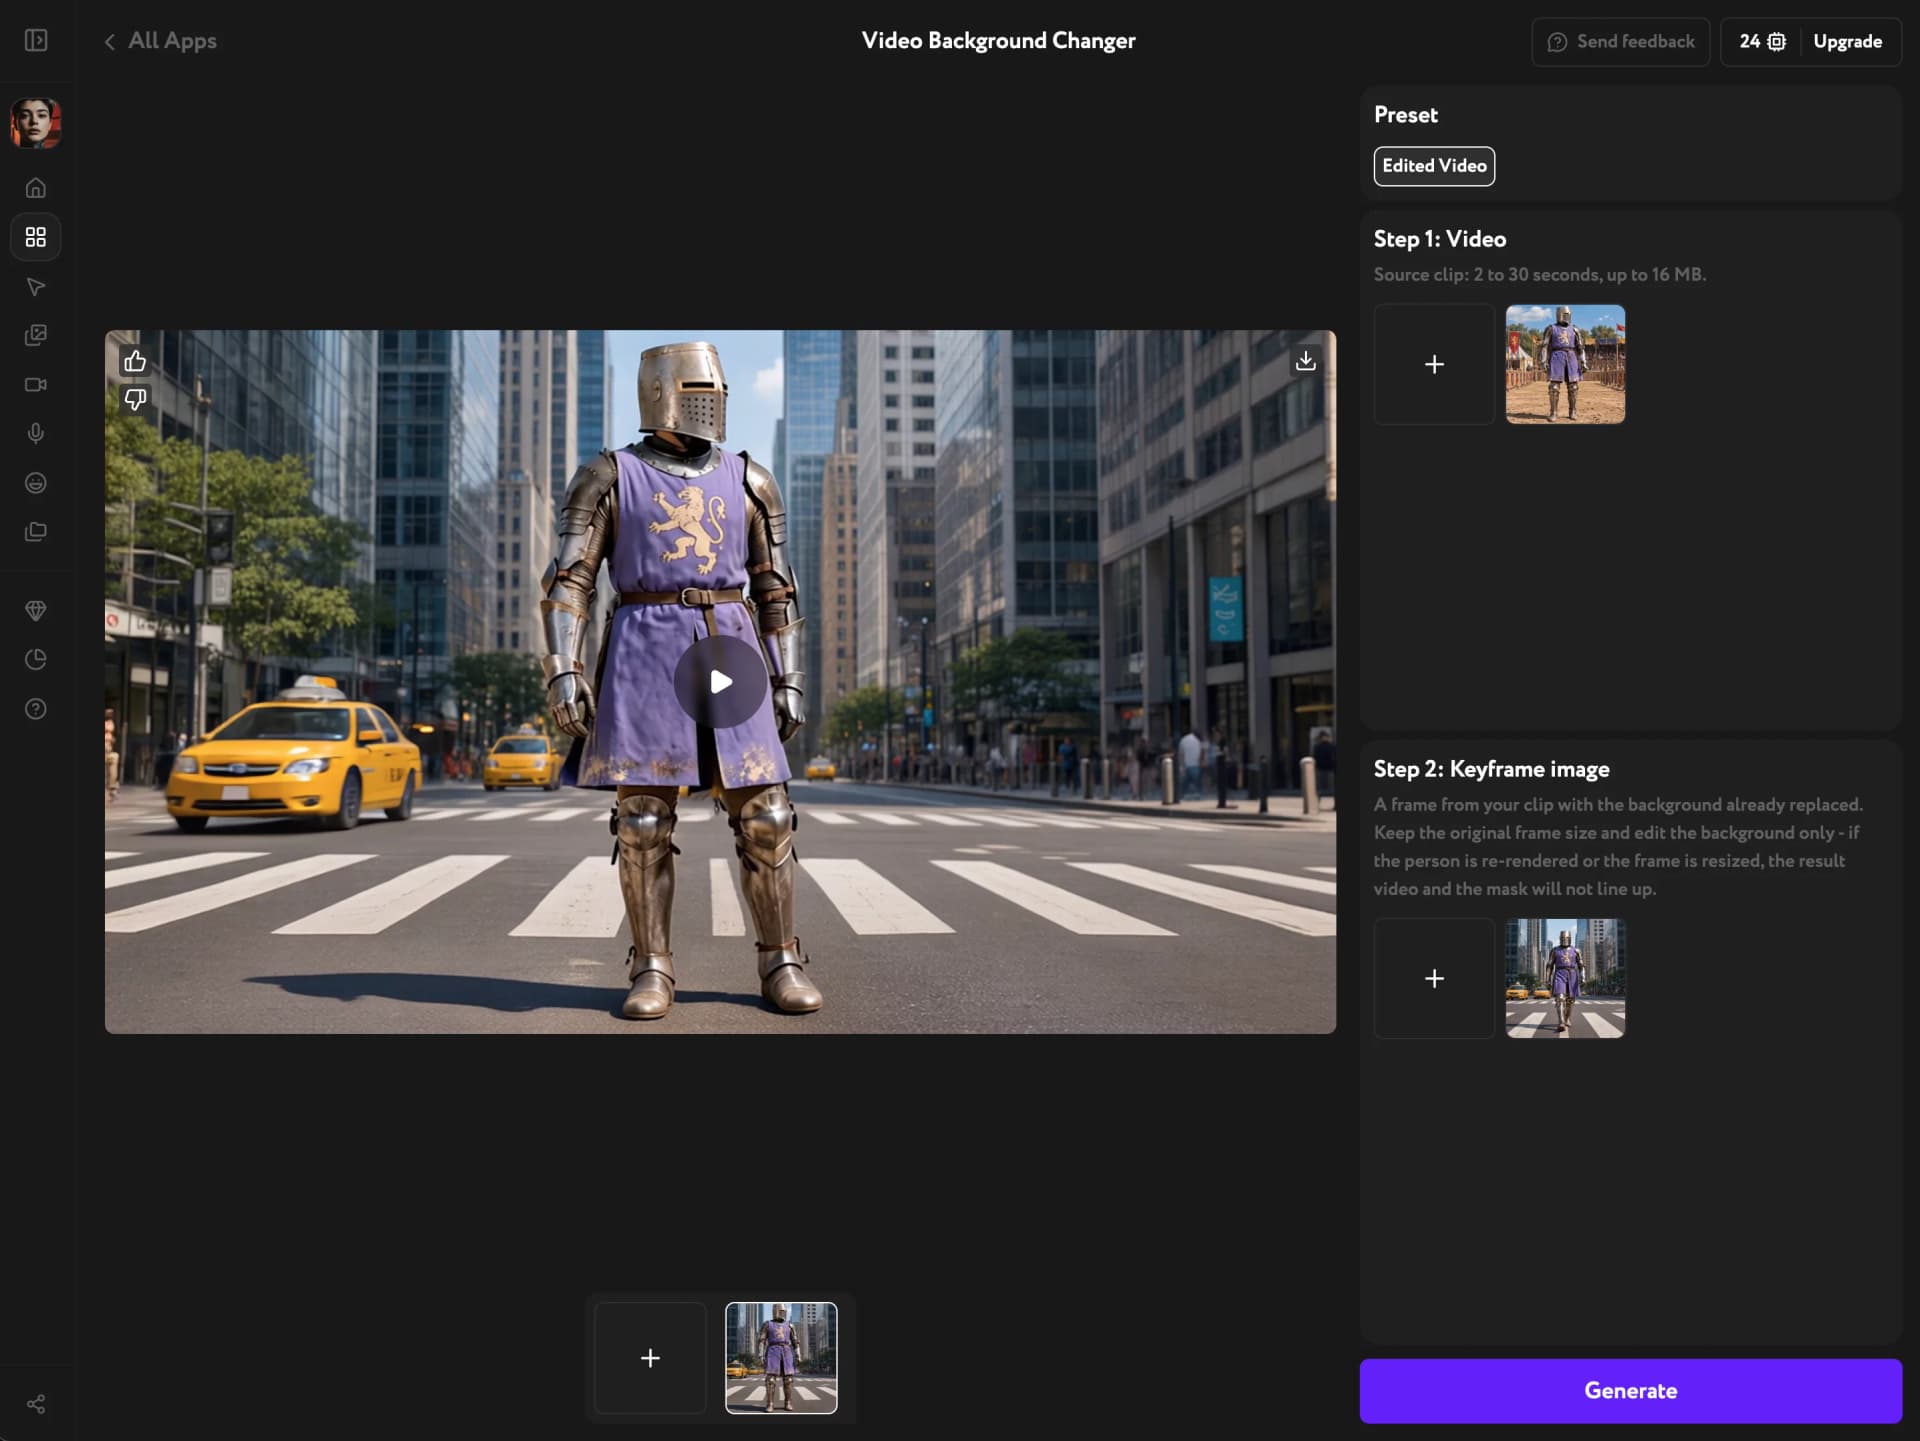Open the microphone audio icon
Screen dimensions: 1920x1441
[x=36, y=433]
